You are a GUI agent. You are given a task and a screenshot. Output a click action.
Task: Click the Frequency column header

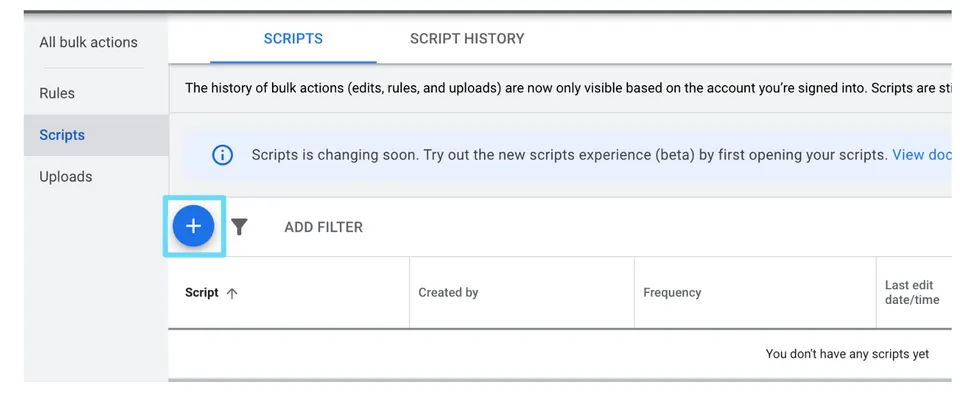tap(672, 293)
